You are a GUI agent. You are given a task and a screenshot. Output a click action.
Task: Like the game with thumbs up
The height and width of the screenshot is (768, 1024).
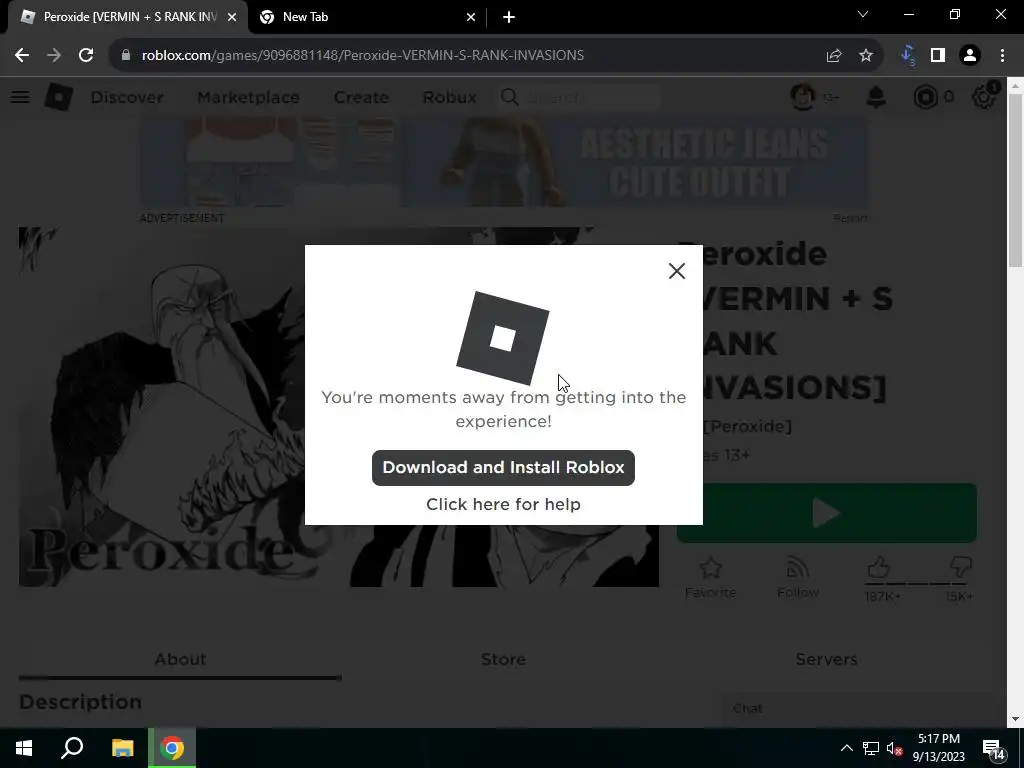(x=879, y=568)
